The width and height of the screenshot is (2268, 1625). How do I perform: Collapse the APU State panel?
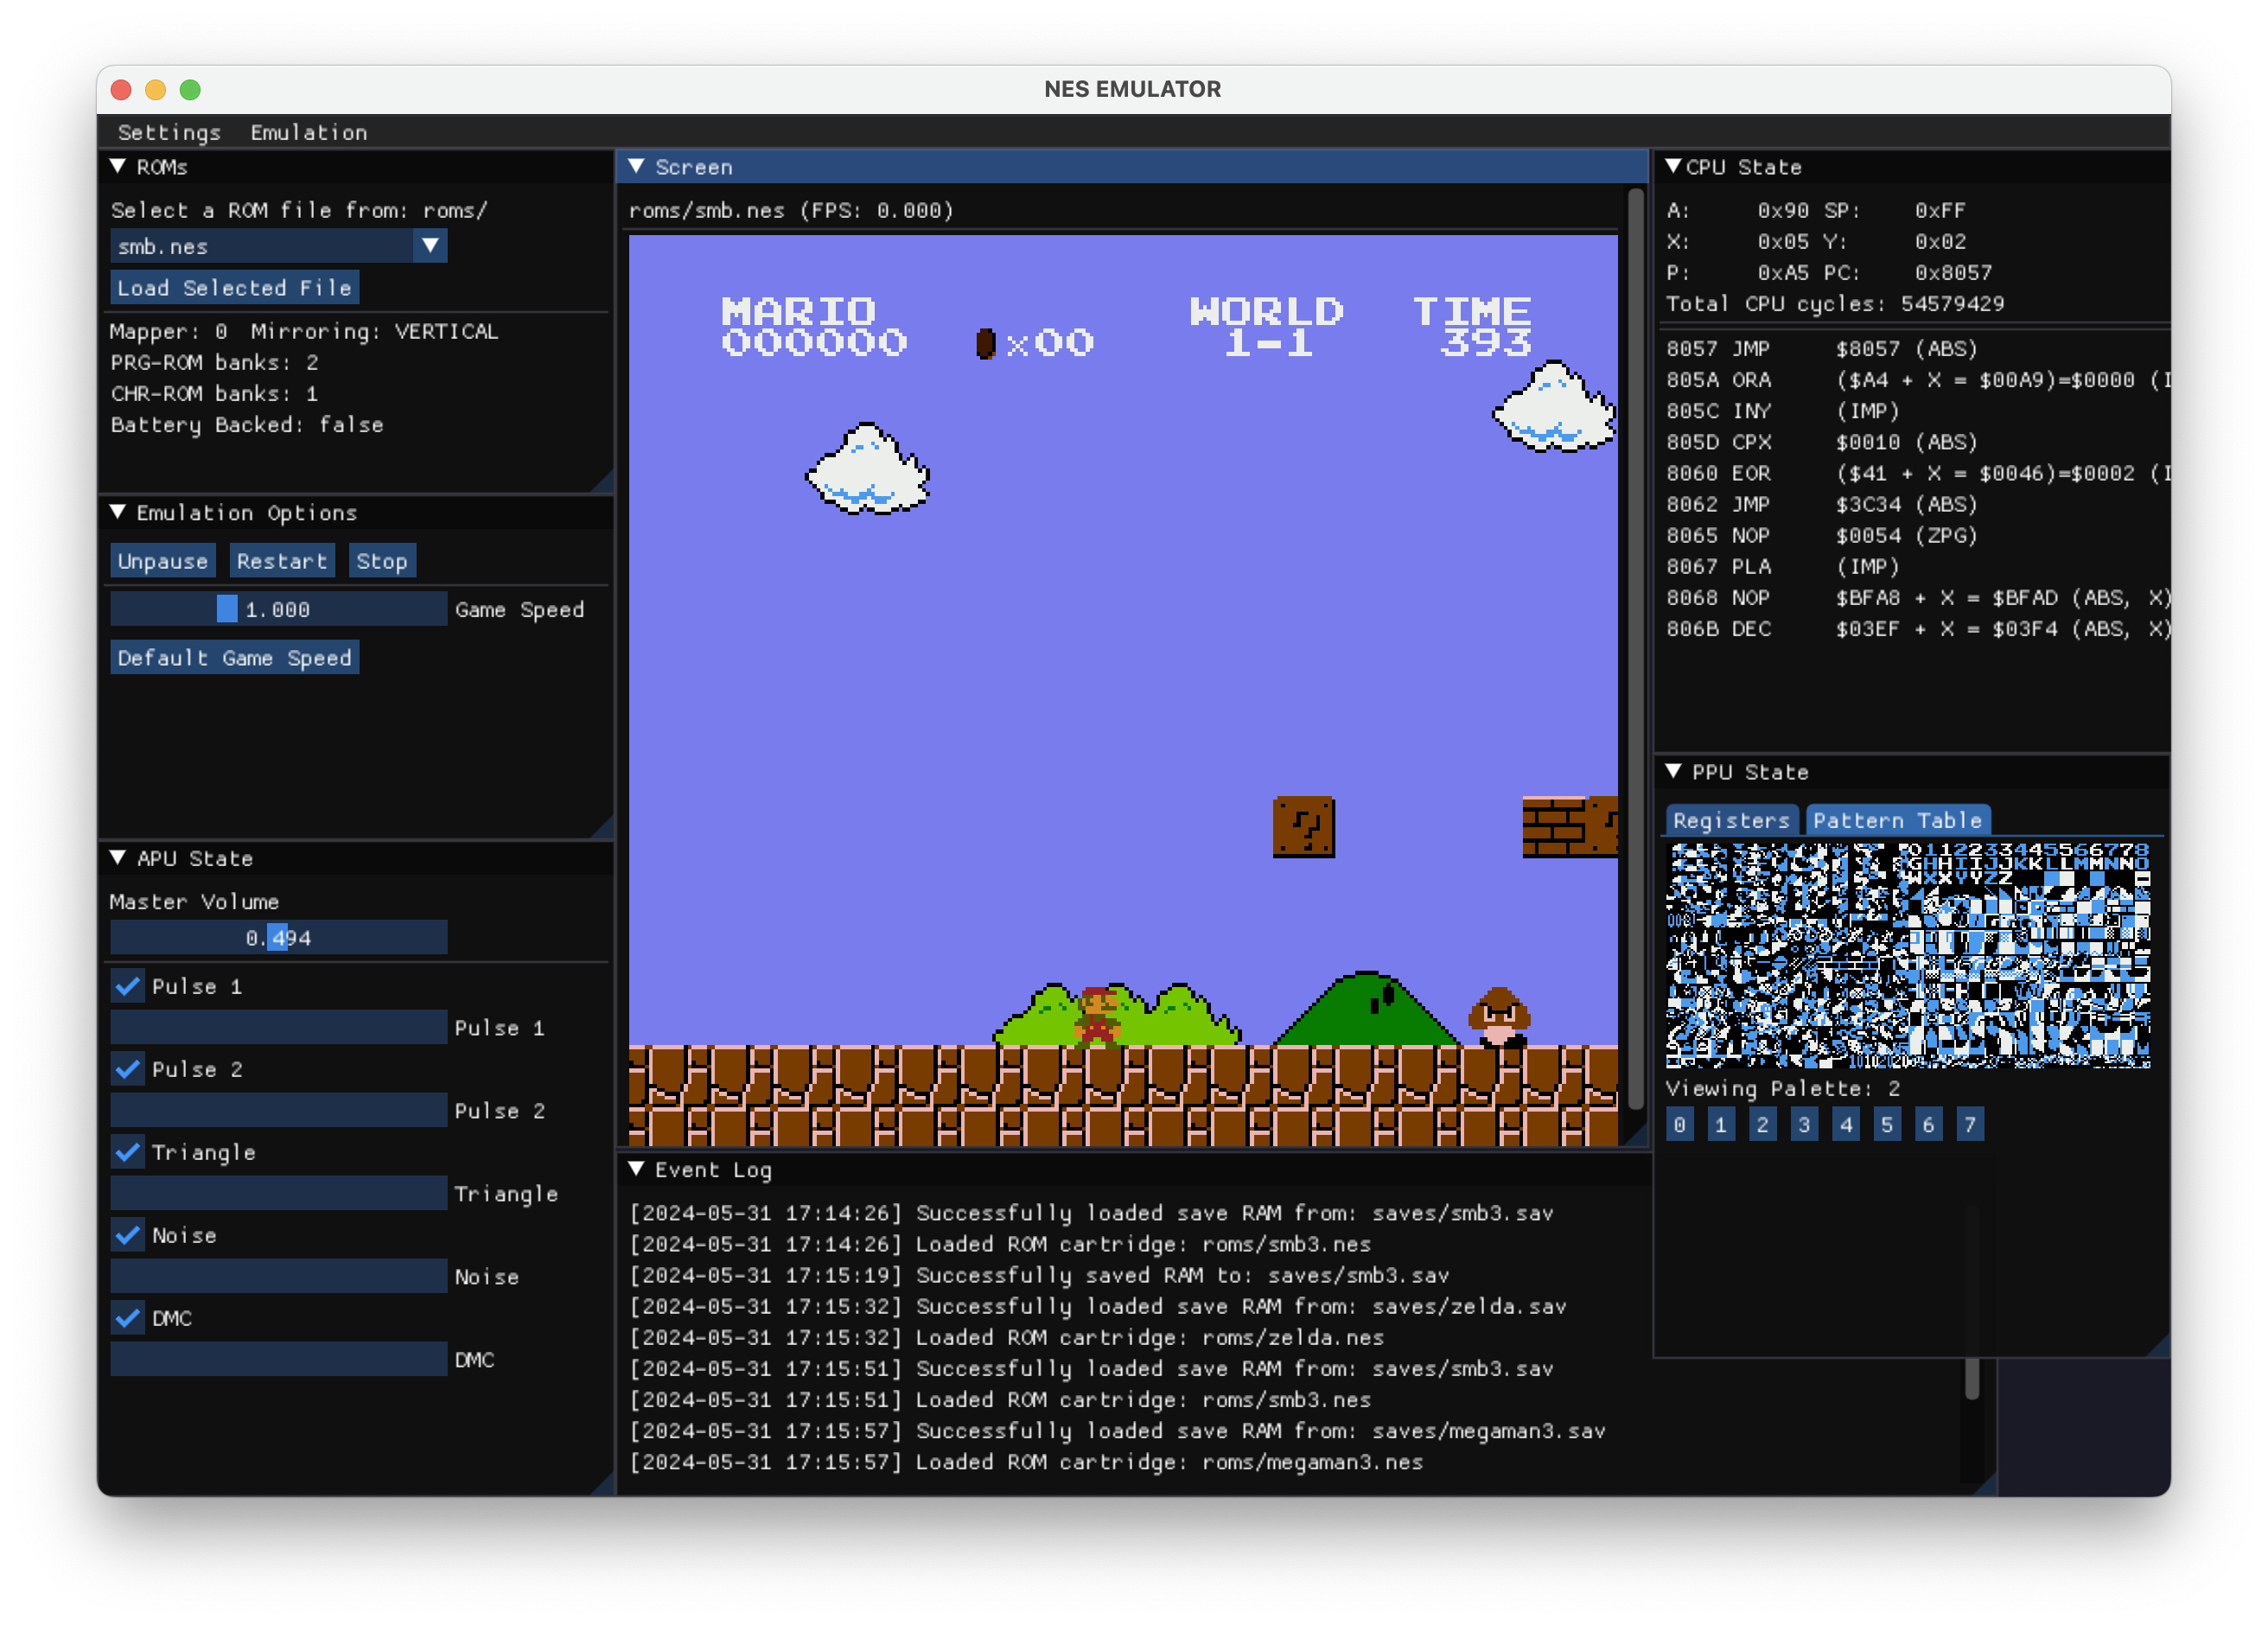pyautogui.click(x=118, y=858)
